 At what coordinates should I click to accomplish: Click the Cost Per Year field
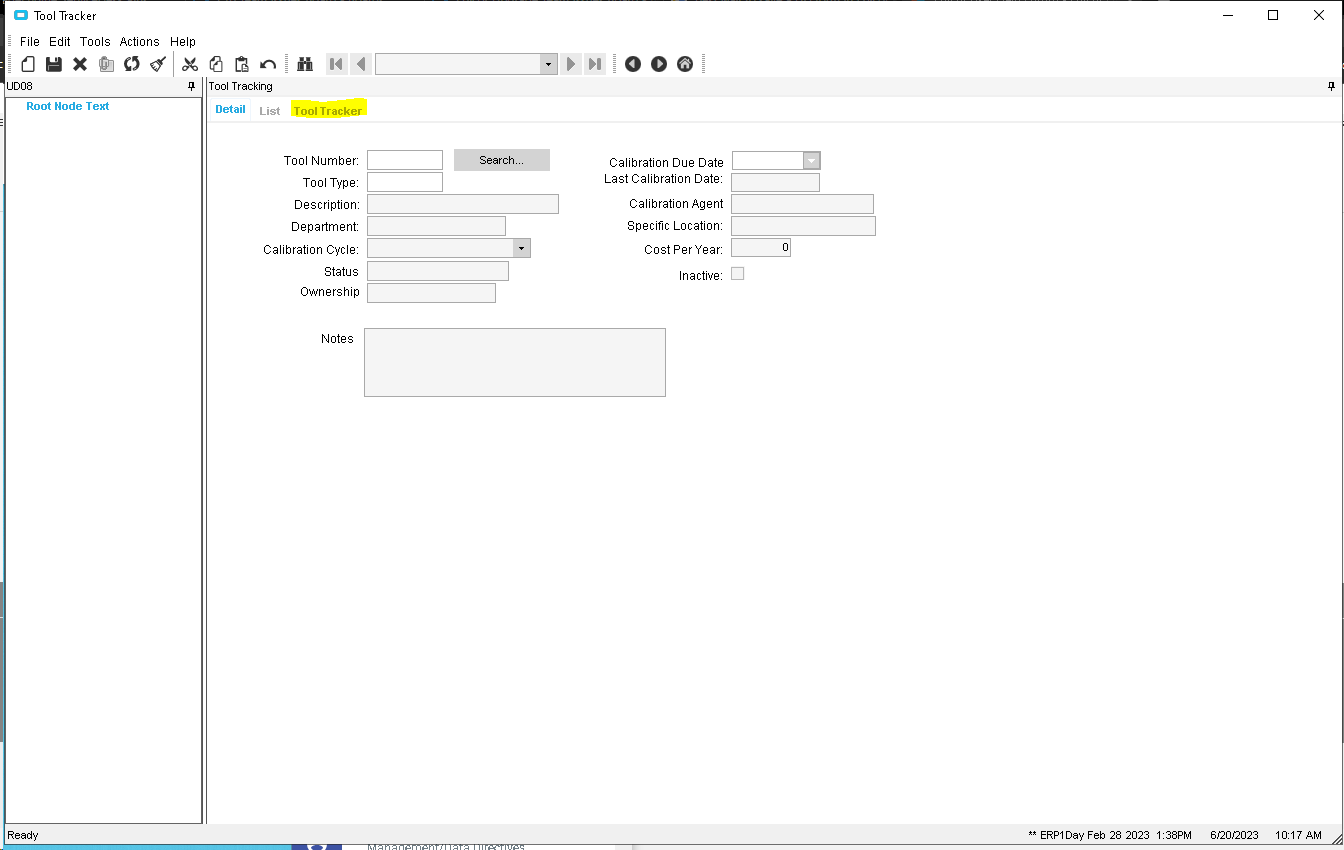tap(761, 247)
